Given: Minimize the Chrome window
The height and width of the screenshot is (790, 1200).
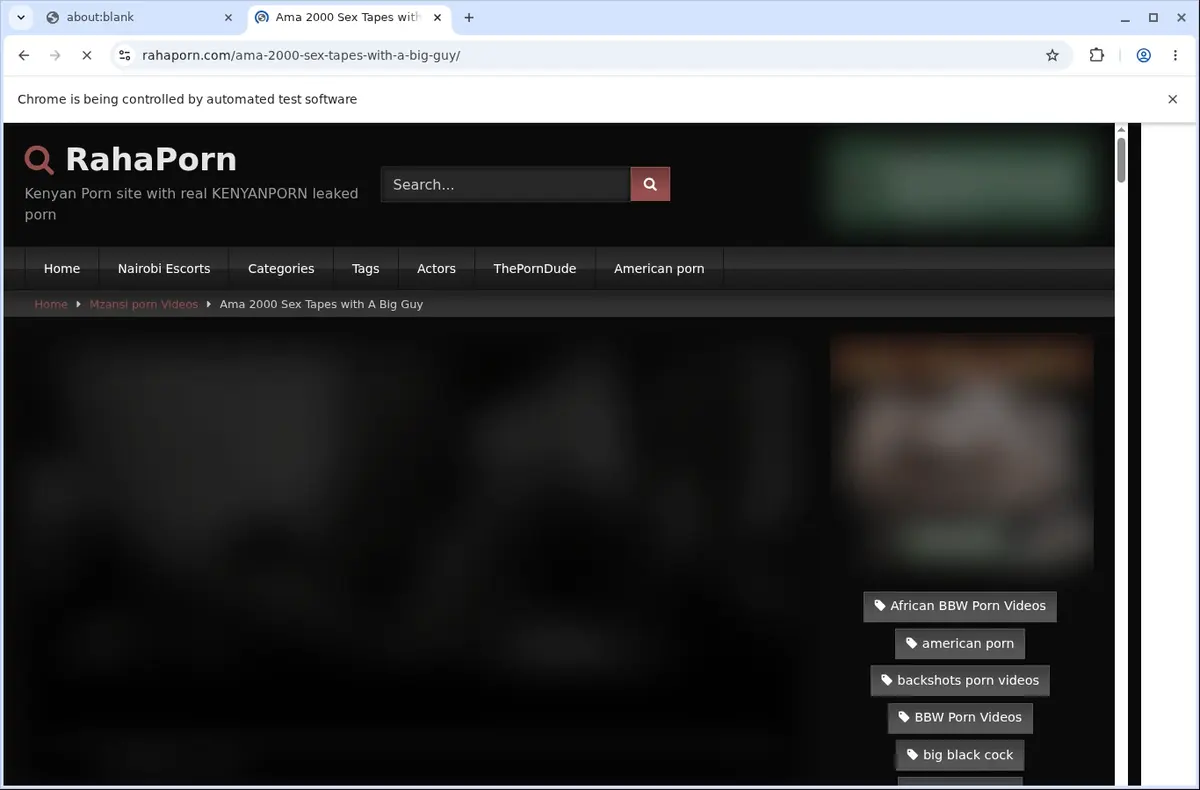Looking at the screenshot, I should [1126, 17].
